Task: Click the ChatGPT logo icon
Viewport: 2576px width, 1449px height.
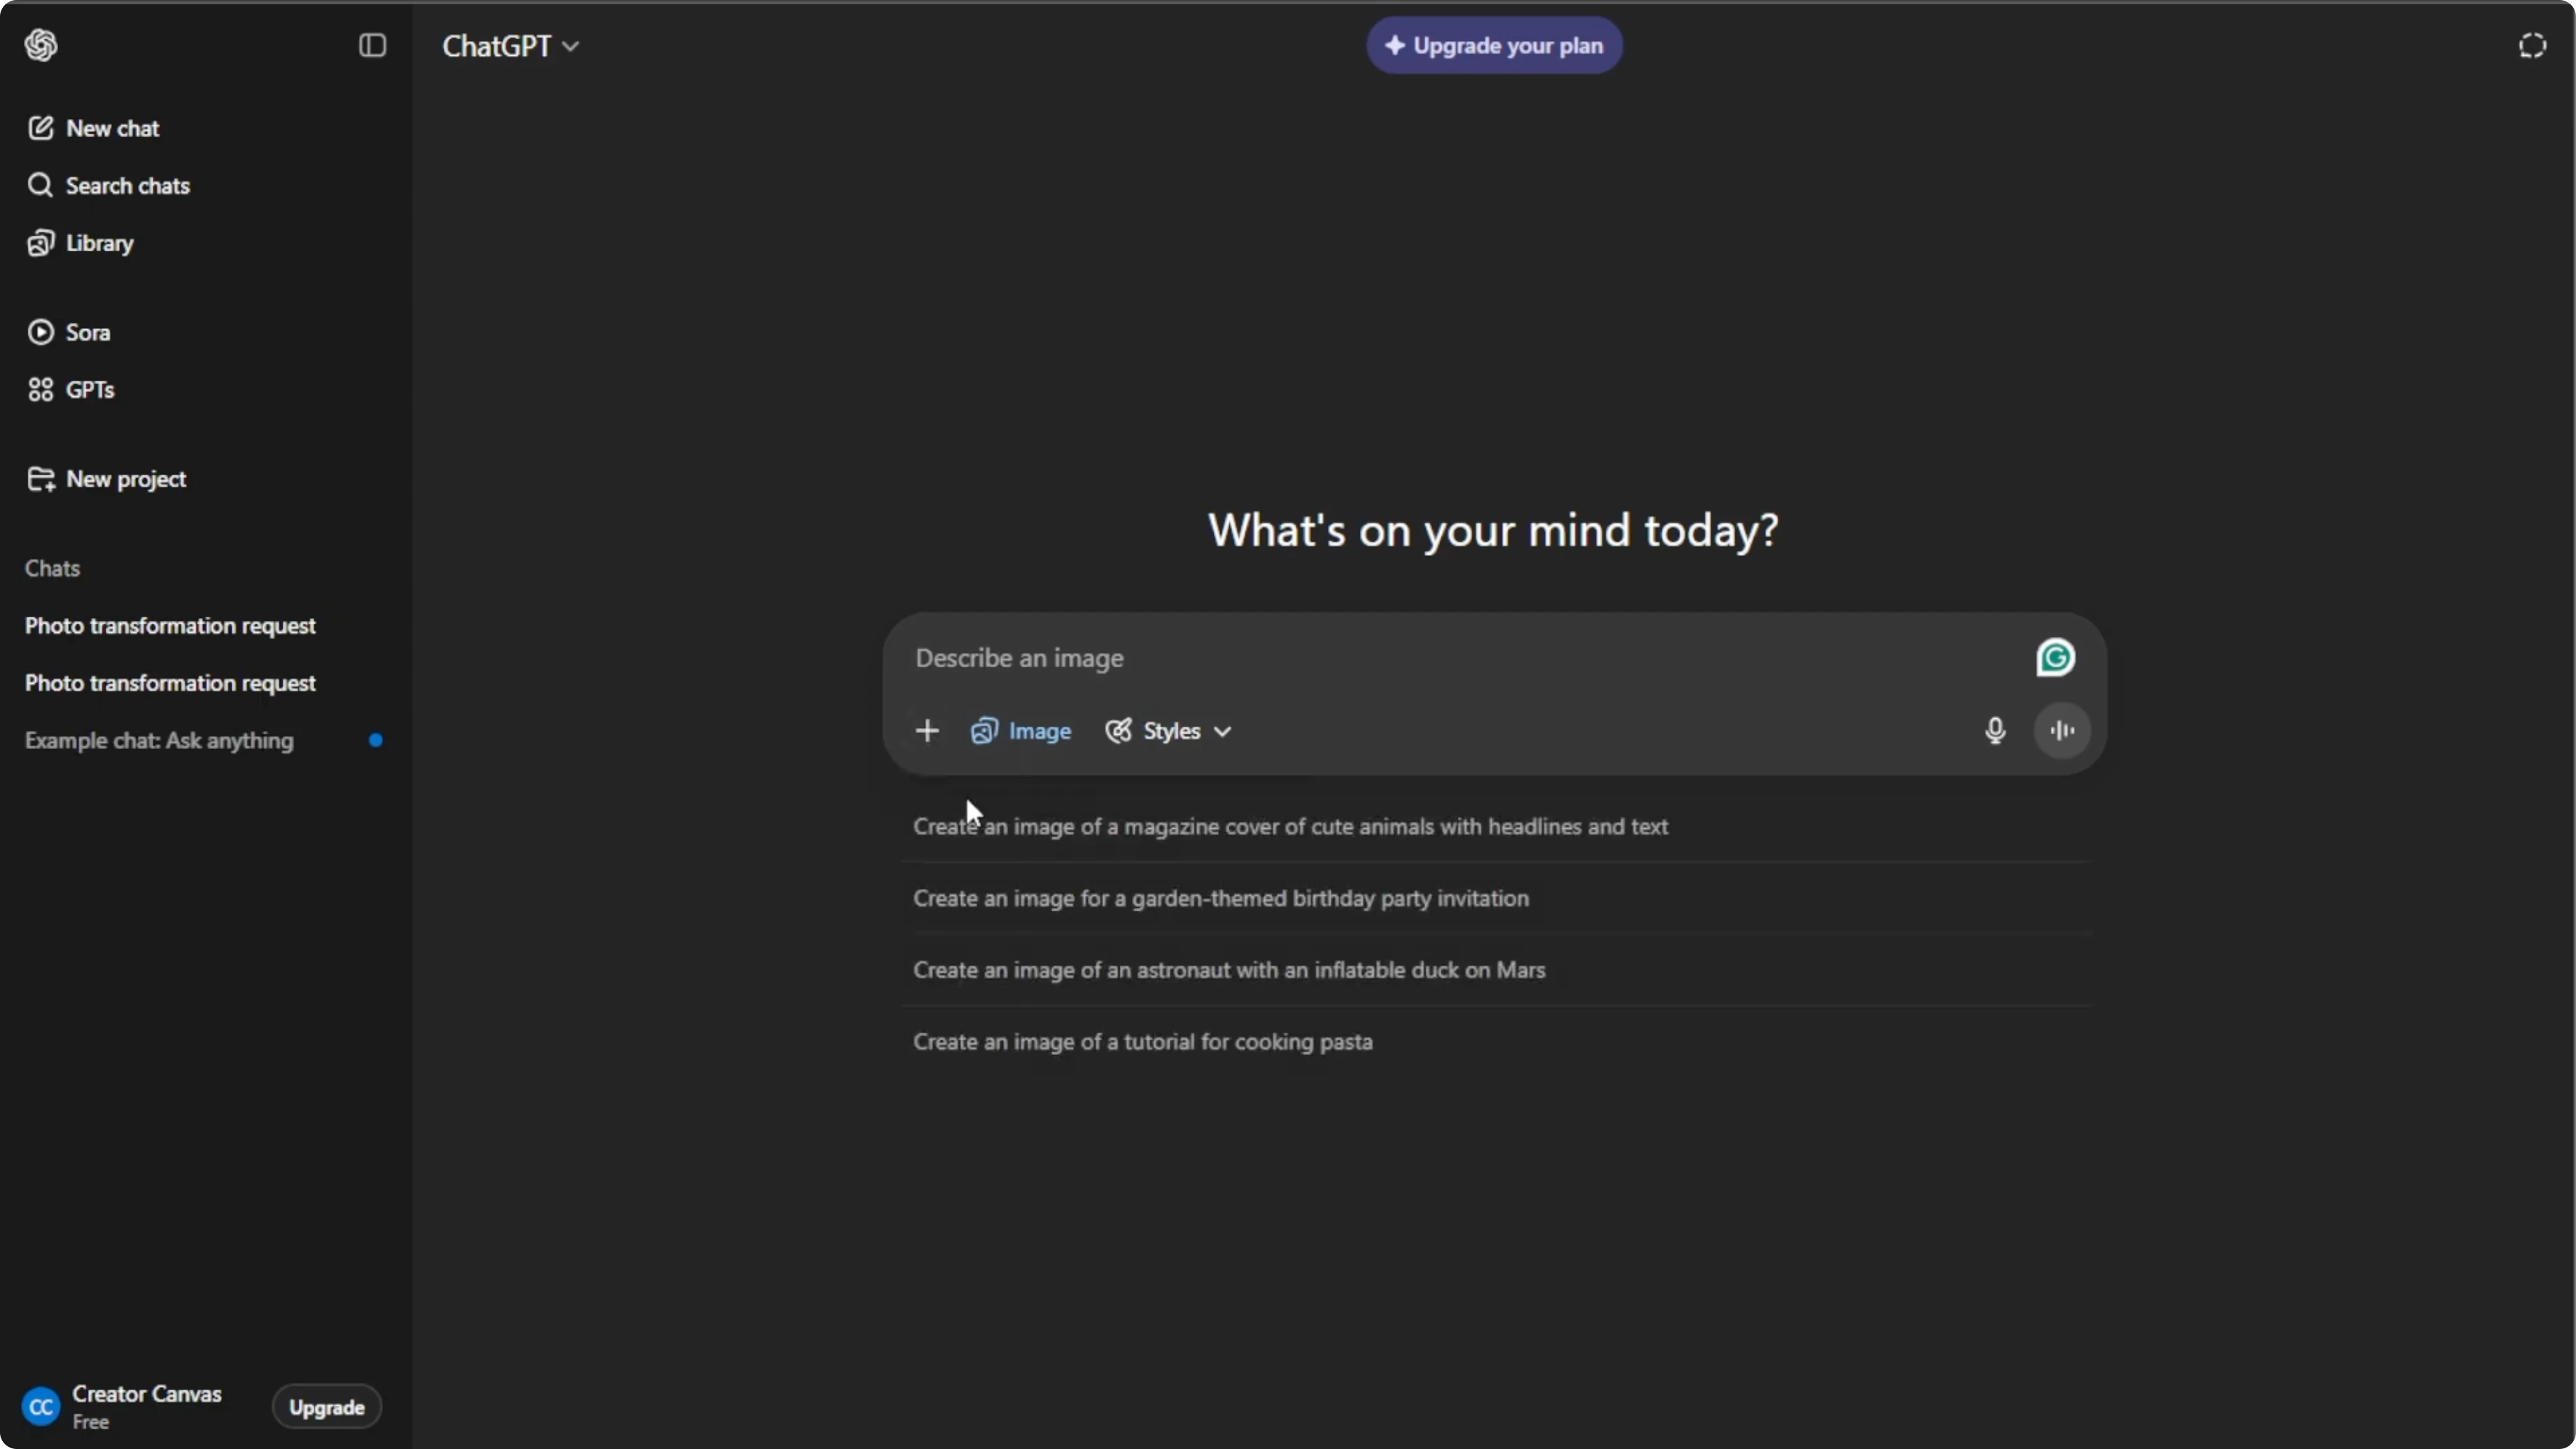Action: [41, 45]
